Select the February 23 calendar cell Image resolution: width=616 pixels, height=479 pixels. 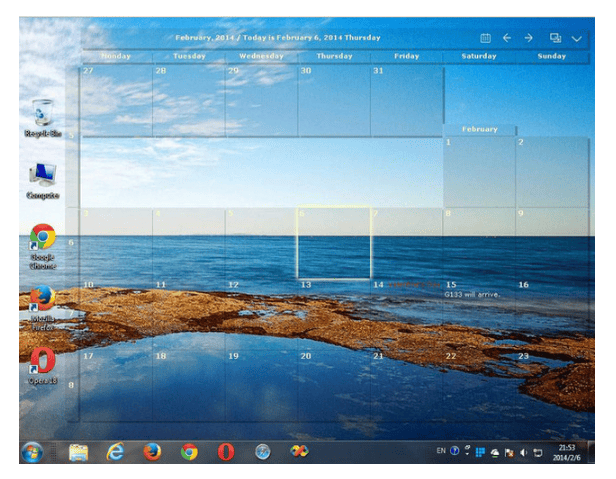click(x=552, y=386)
